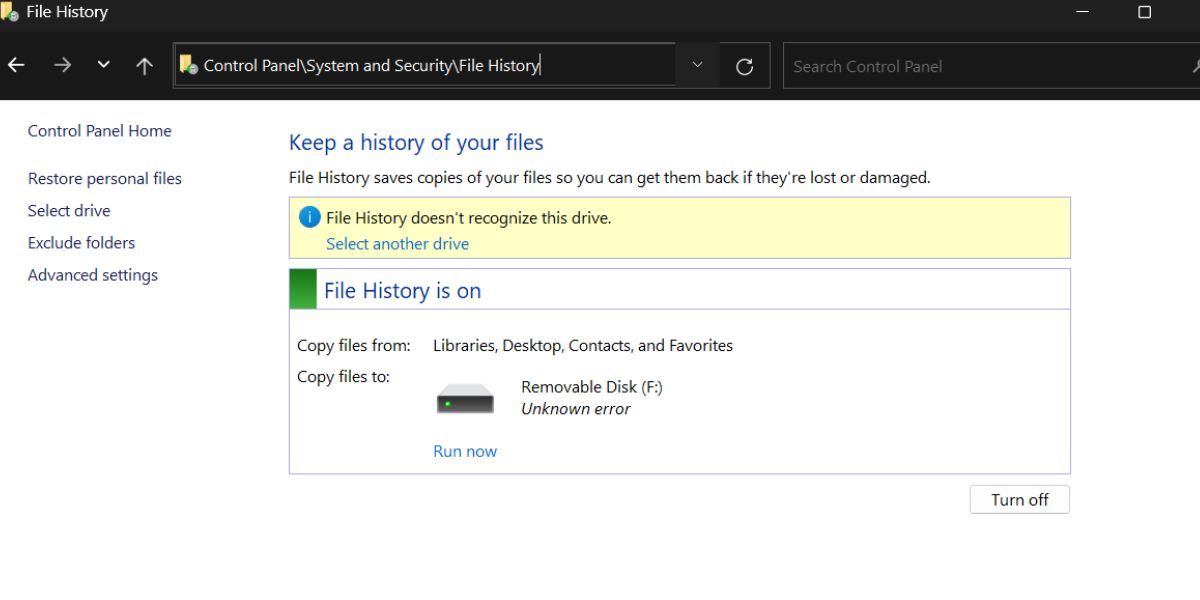Open Control Panel Home
Screen dimensions: 1200x600
pos(99,131)
